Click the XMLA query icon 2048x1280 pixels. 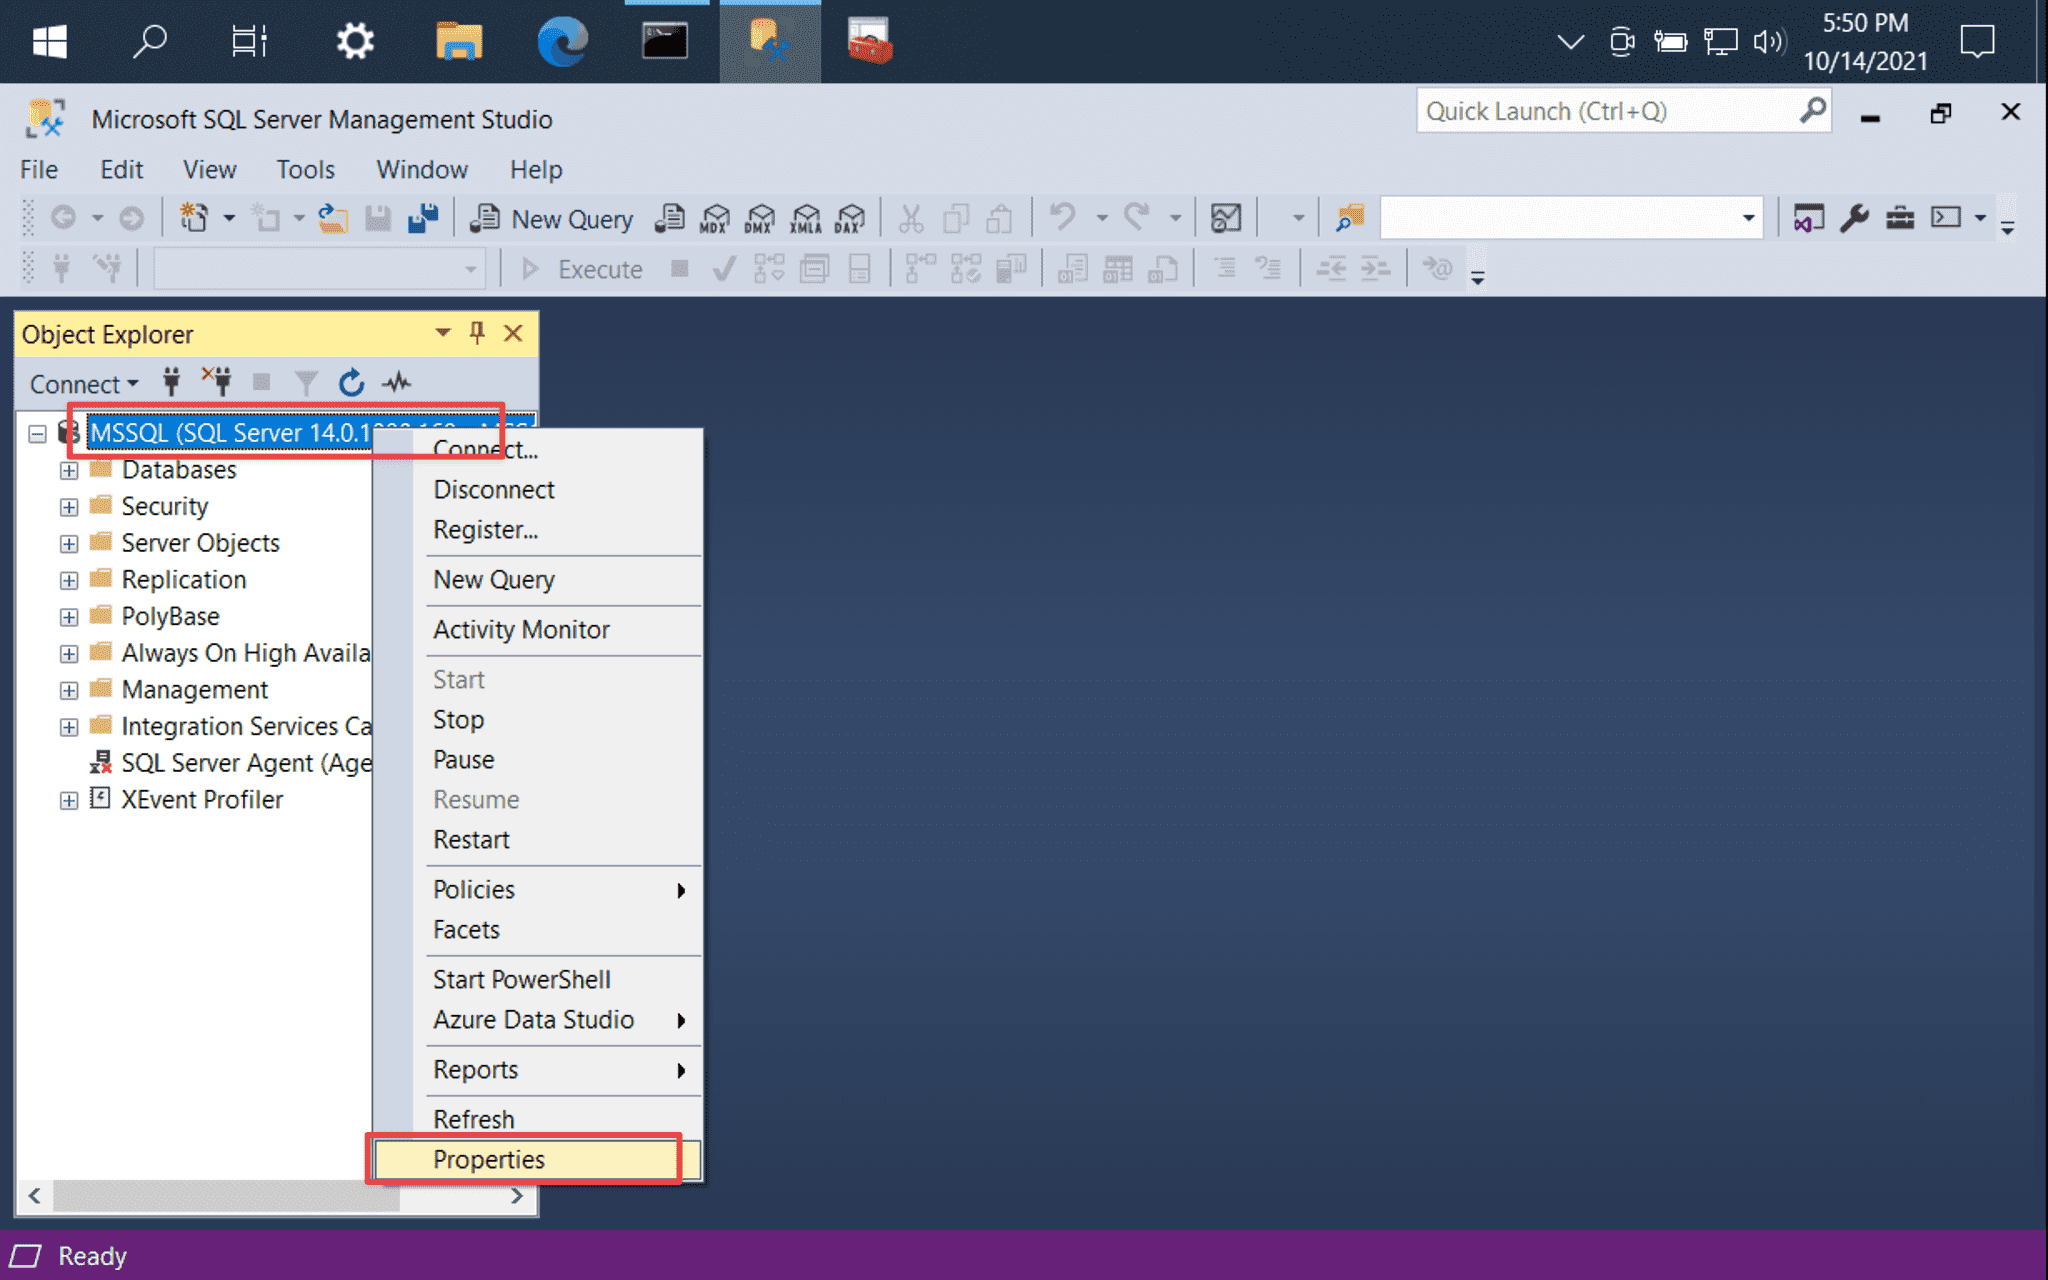click(805, 218)
